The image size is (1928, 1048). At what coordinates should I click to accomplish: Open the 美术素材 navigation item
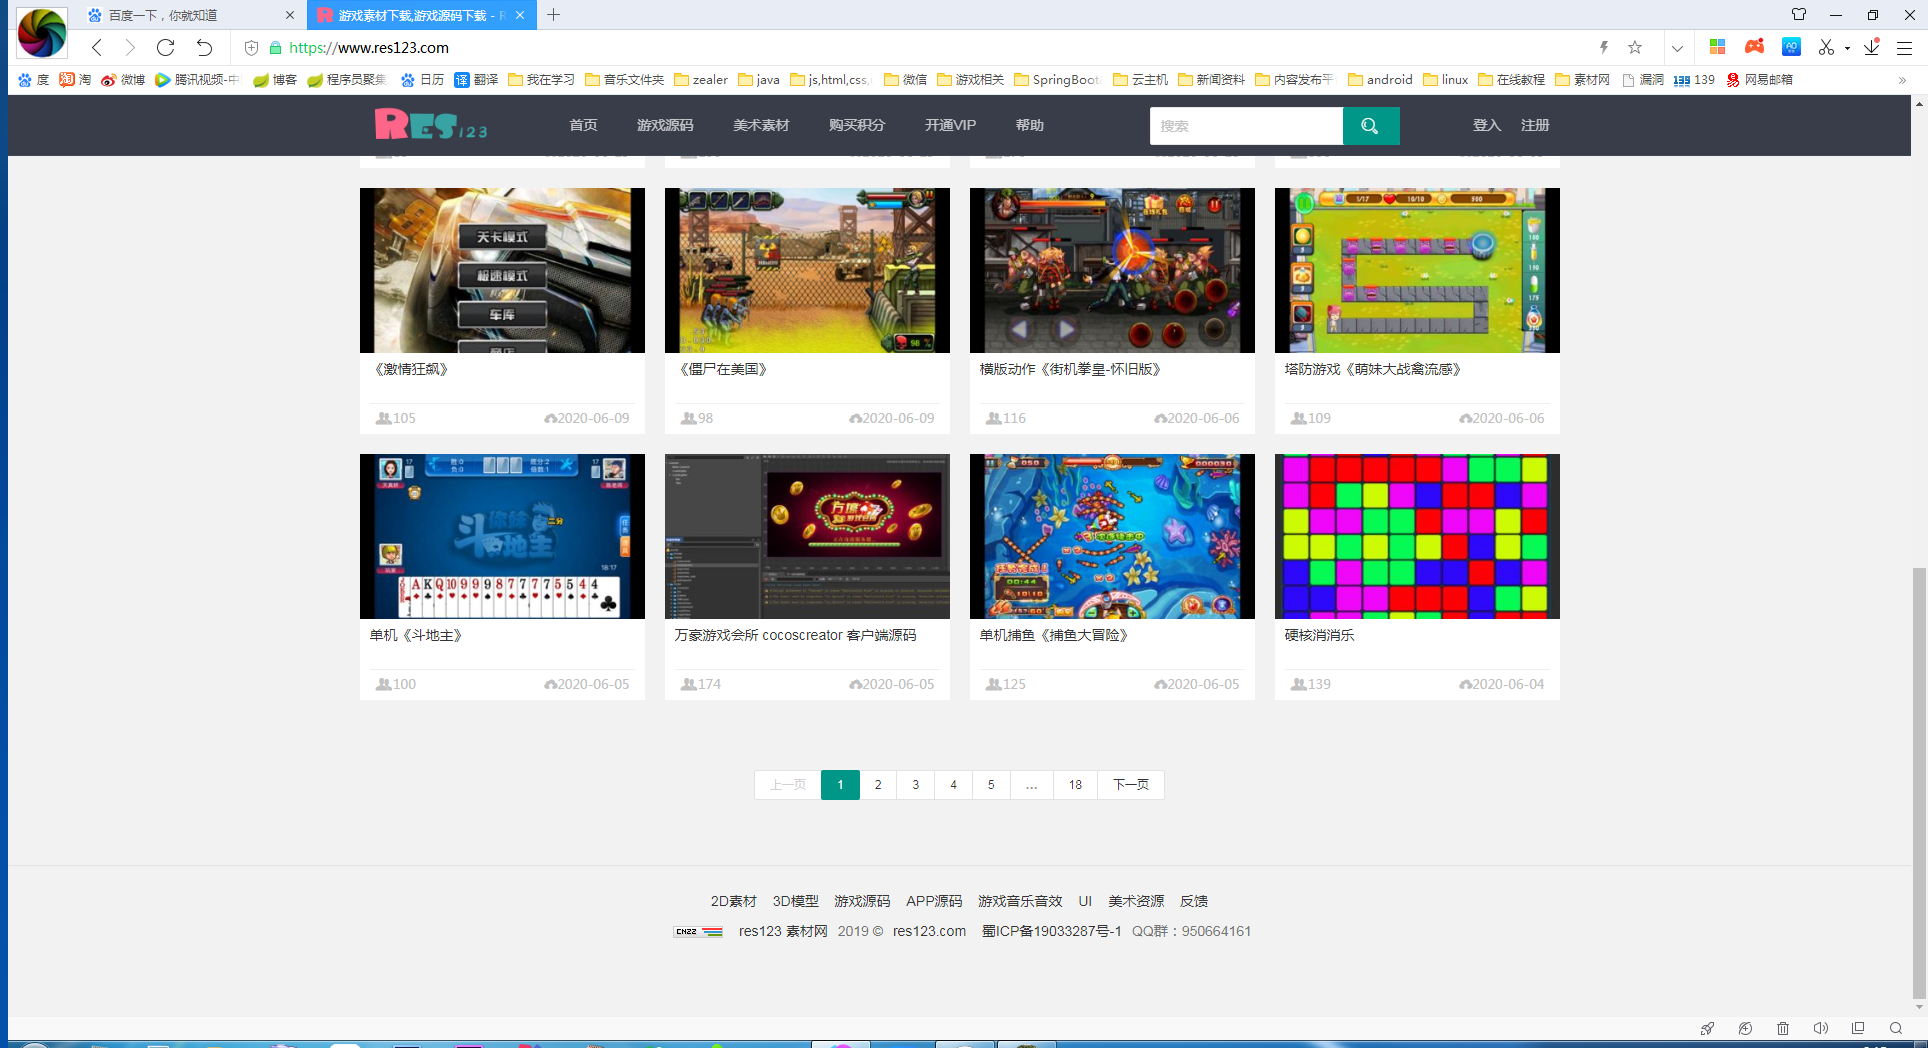tap(761, 125)
